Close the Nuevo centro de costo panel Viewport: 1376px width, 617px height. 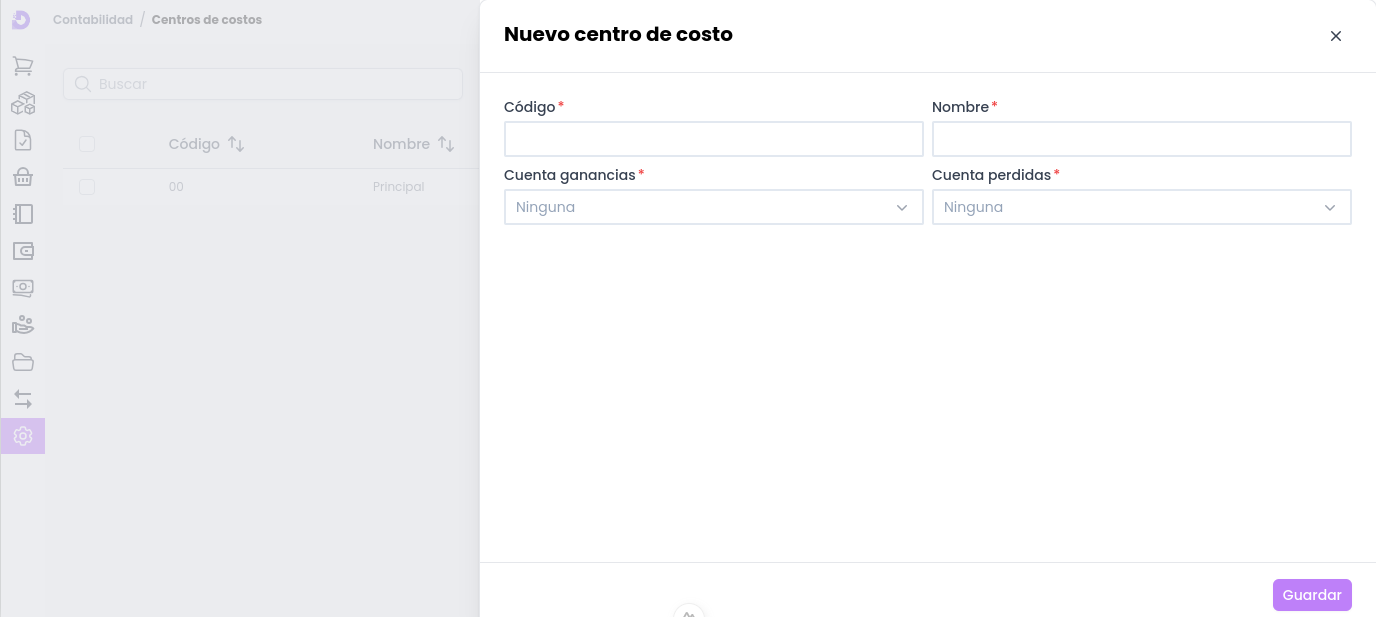pyautogui.click(x=1335, y=36)
